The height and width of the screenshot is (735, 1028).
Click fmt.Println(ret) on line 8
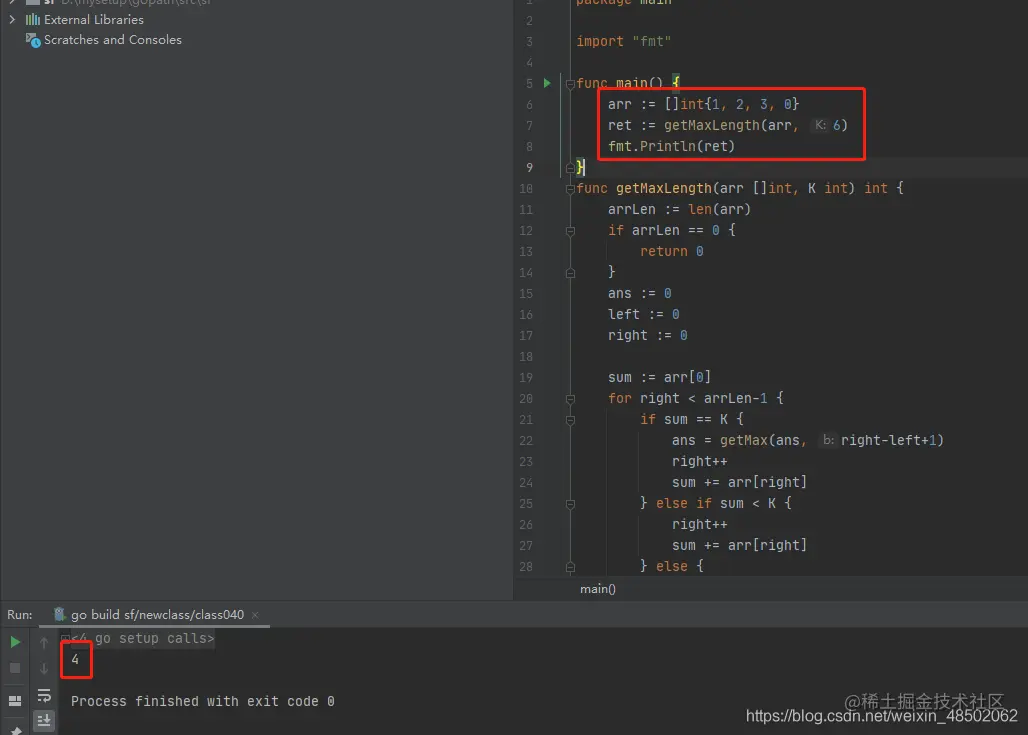pyautogui.click(x=671, y=146)
